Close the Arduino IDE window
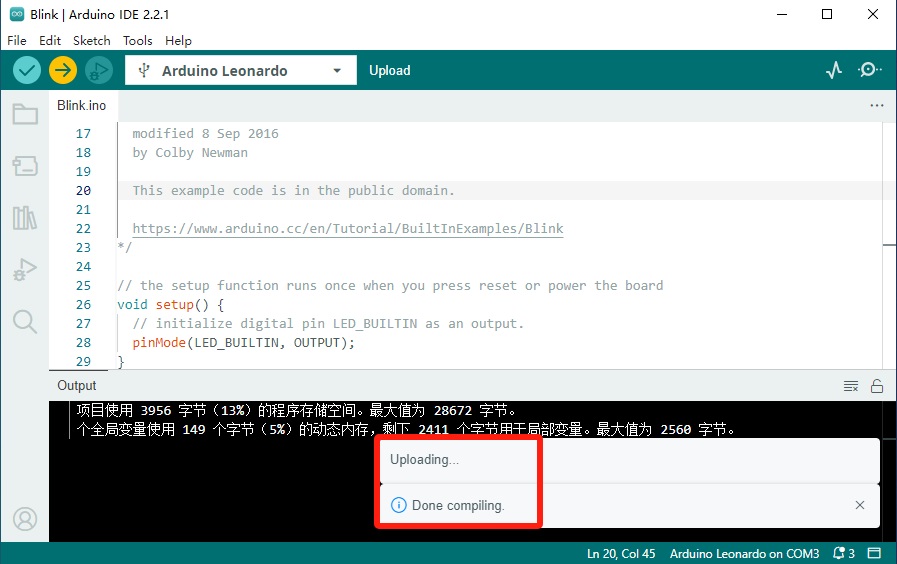897x564 pixels. (872, 14)
